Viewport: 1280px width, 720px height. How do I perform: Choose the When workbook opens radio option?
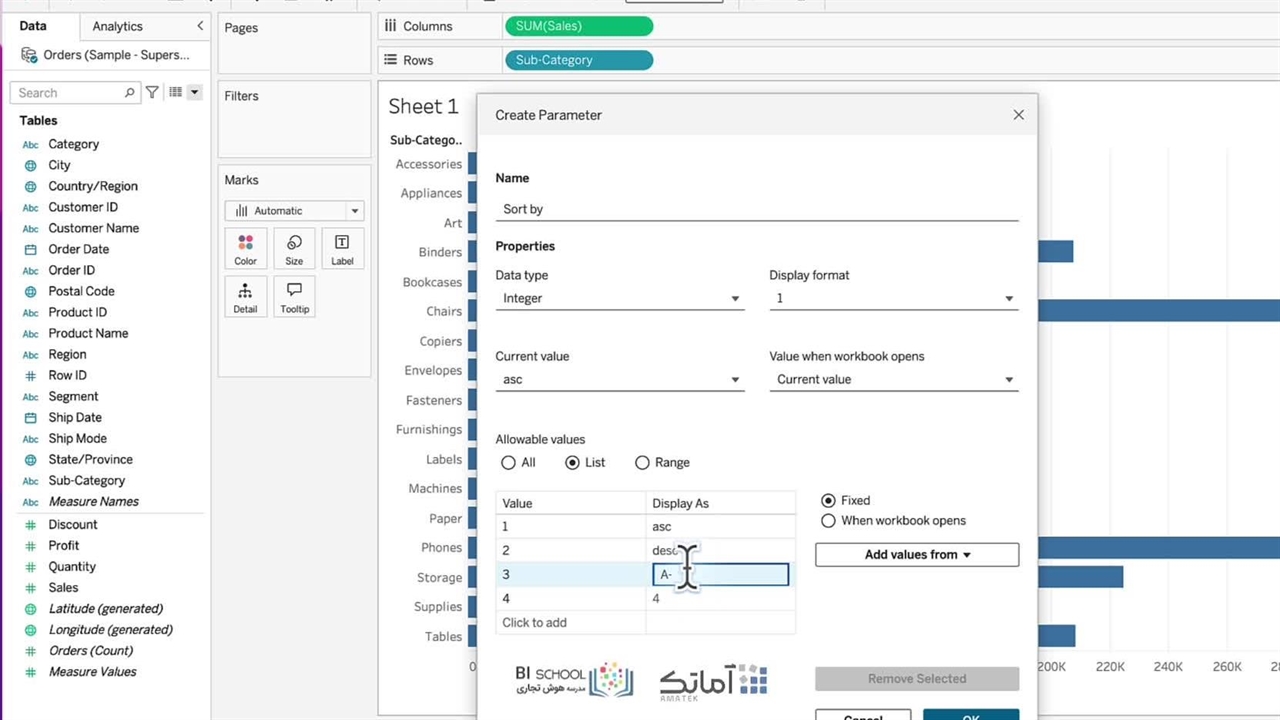(828, 521)
